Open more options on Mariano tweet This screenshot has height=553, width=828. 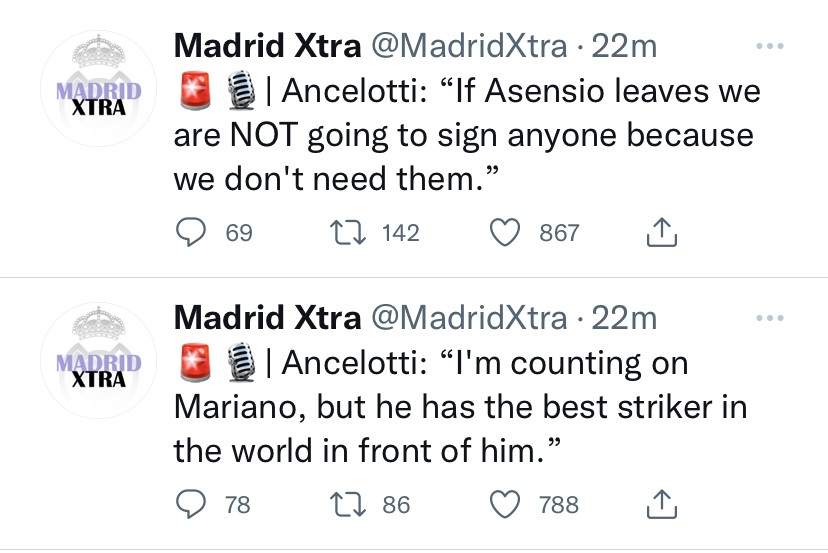[x=770, y=319]
